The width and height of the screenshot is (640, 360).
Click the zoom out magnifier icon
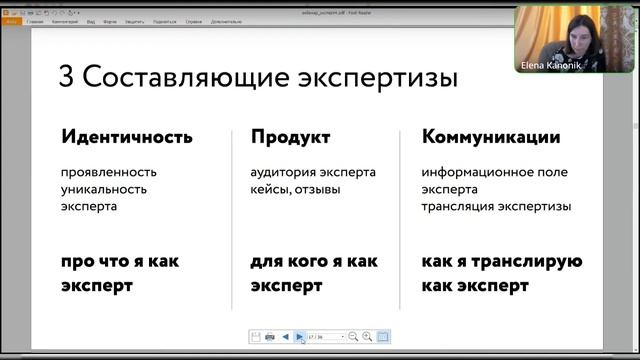coord(353,337)
